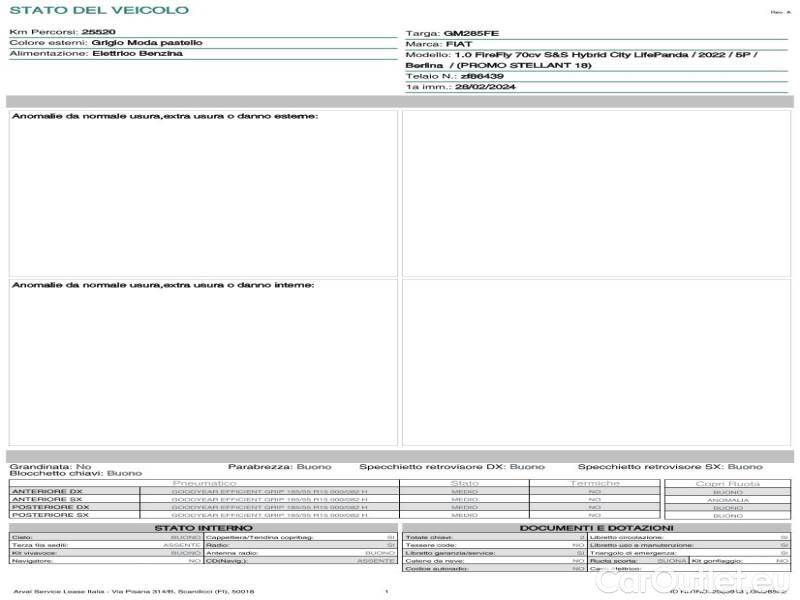Click the Copri Ruota column header

[x=727, y=484]
